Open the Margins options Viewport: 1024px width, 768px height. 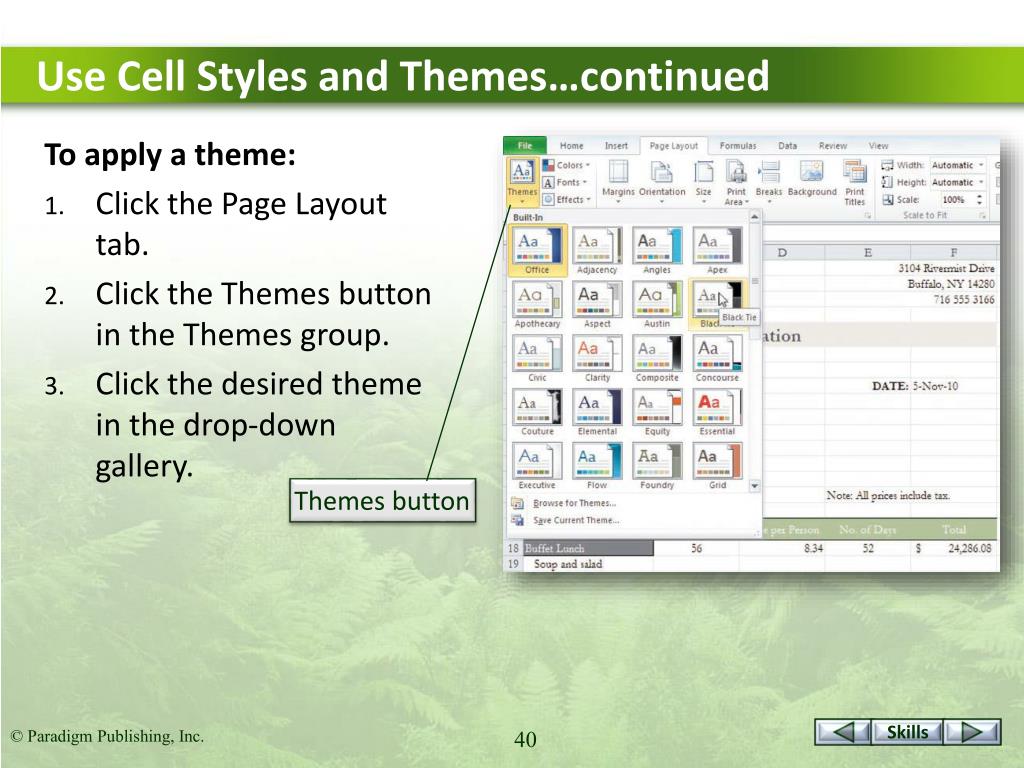pos(618,182)
